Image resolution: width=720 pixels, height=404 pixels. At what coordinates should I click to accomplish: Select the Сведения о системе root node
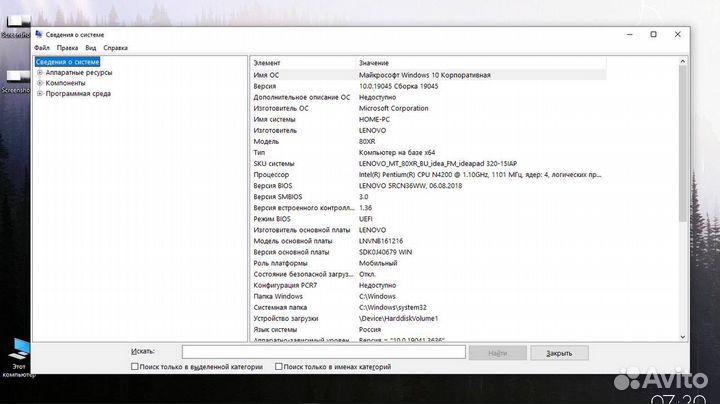coord(68,62)
